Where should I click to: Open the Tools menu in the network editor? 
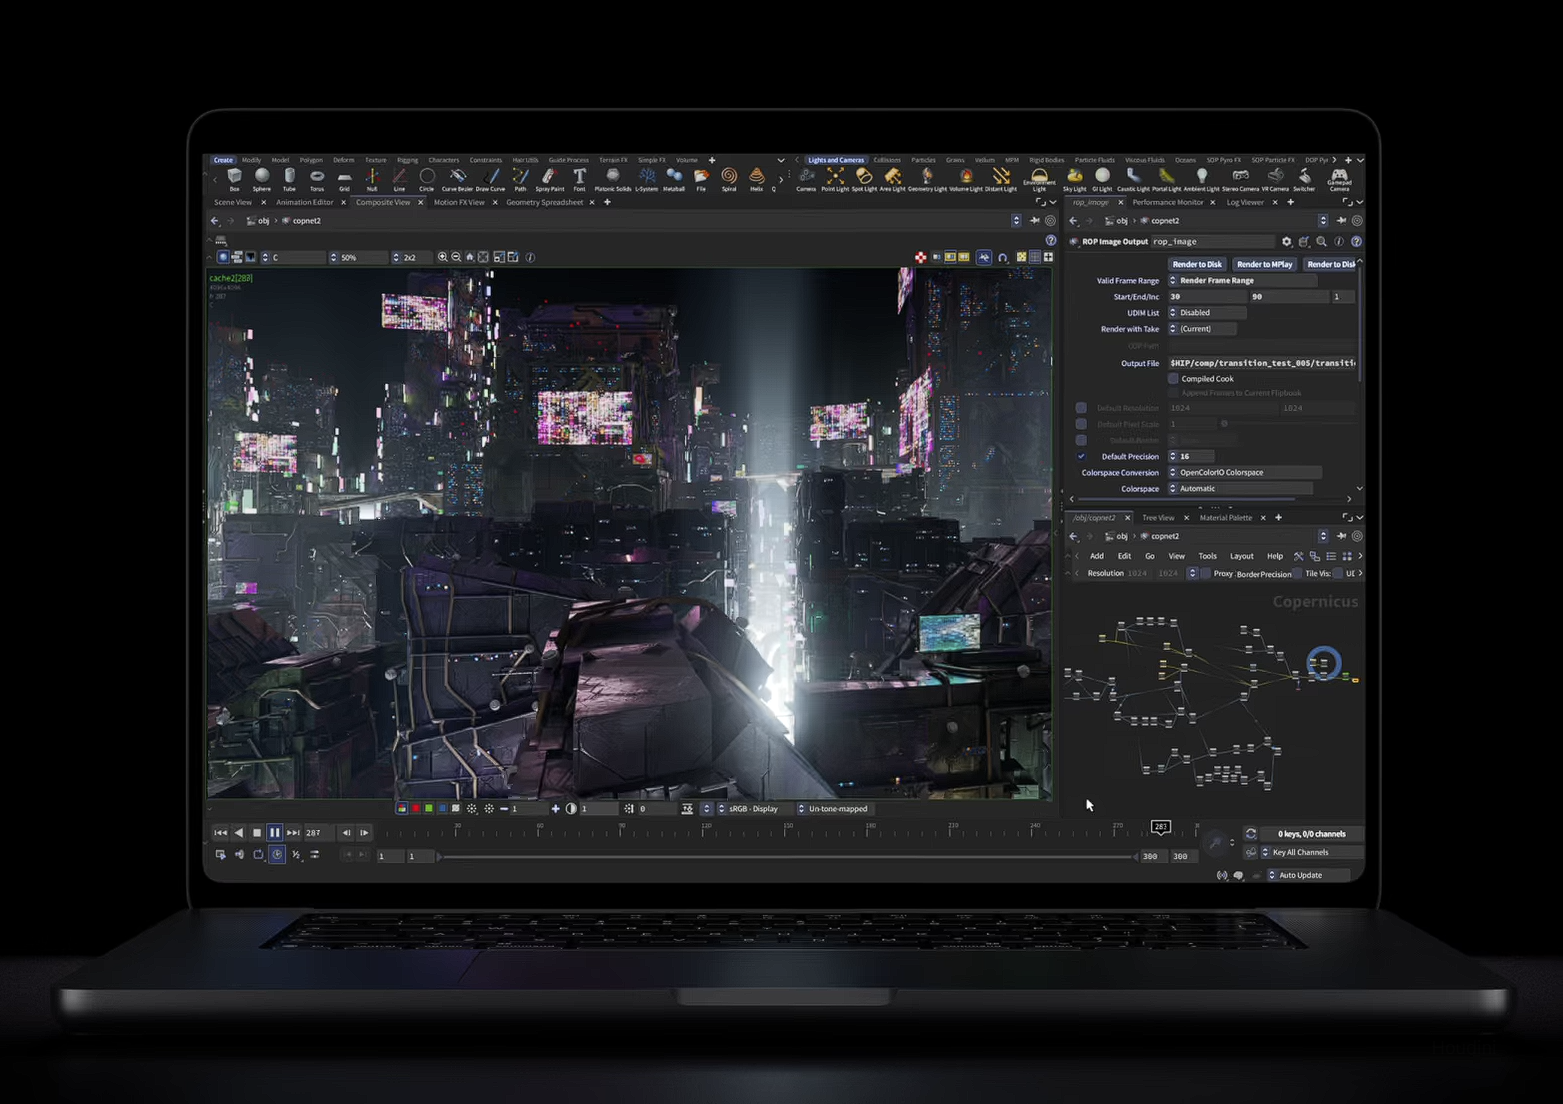point(1208,556)
